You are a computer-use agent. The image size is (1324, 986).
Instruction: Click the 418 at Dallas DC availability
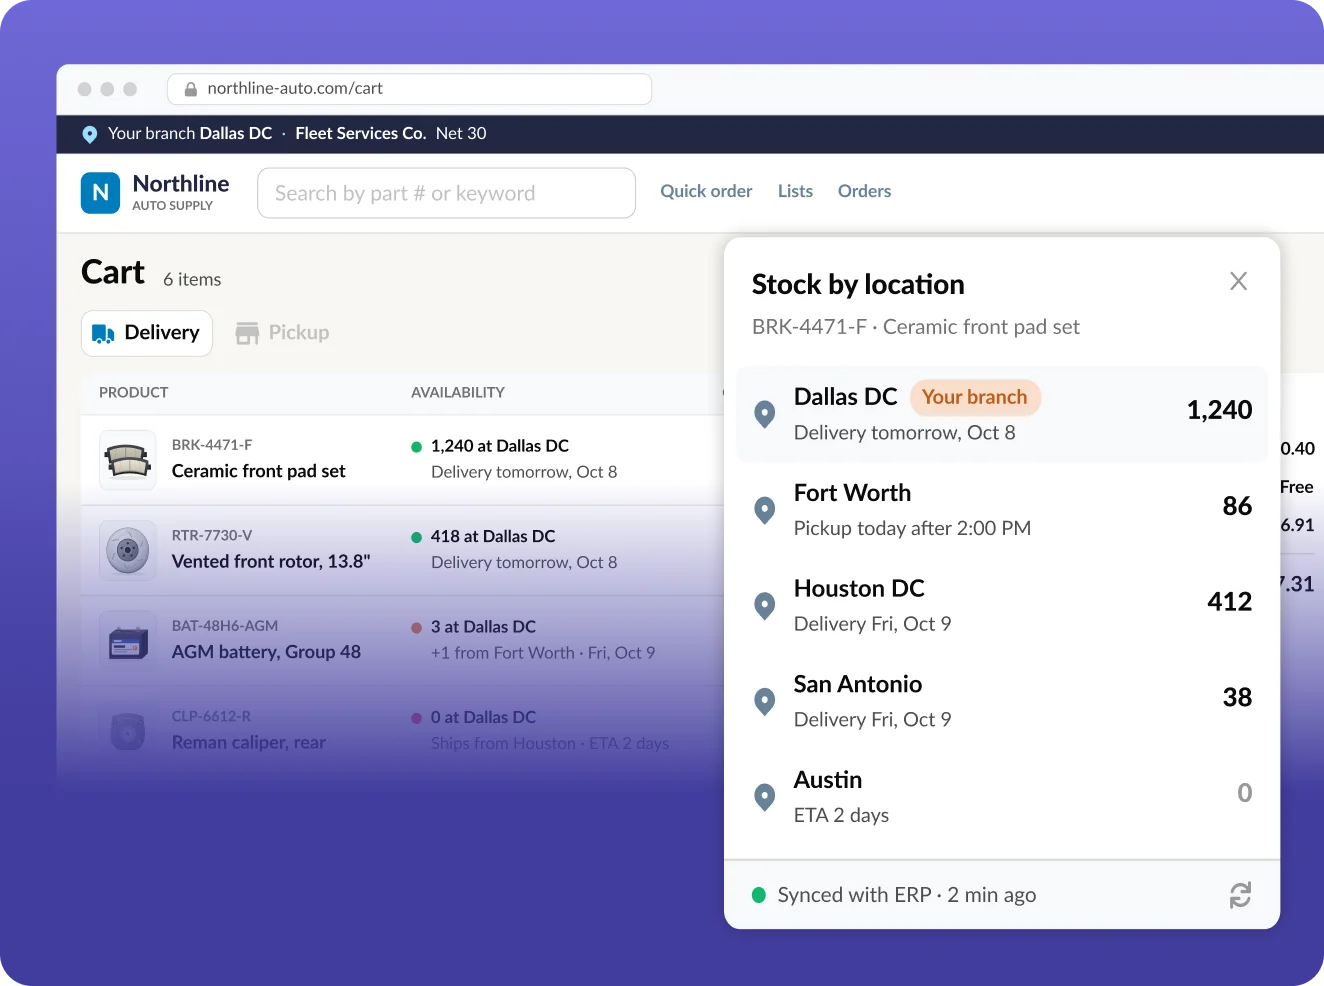(x=493, y=536)
